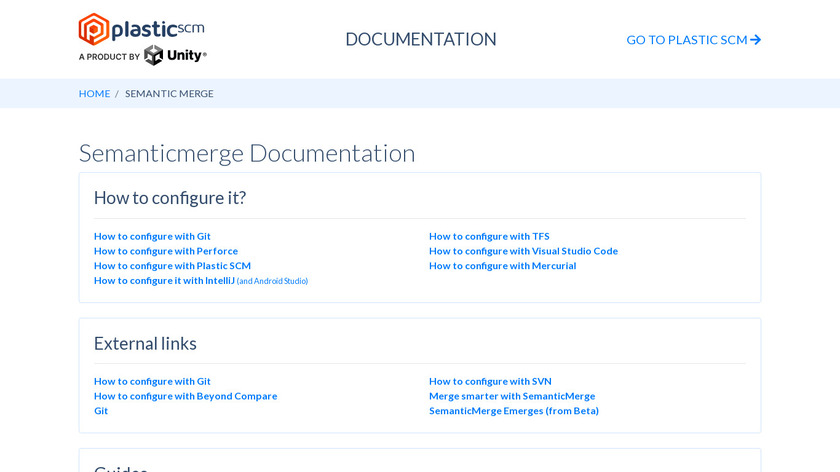Open the Git external link
The width and height of the screenshot is (840, 472).
[101, 411]
